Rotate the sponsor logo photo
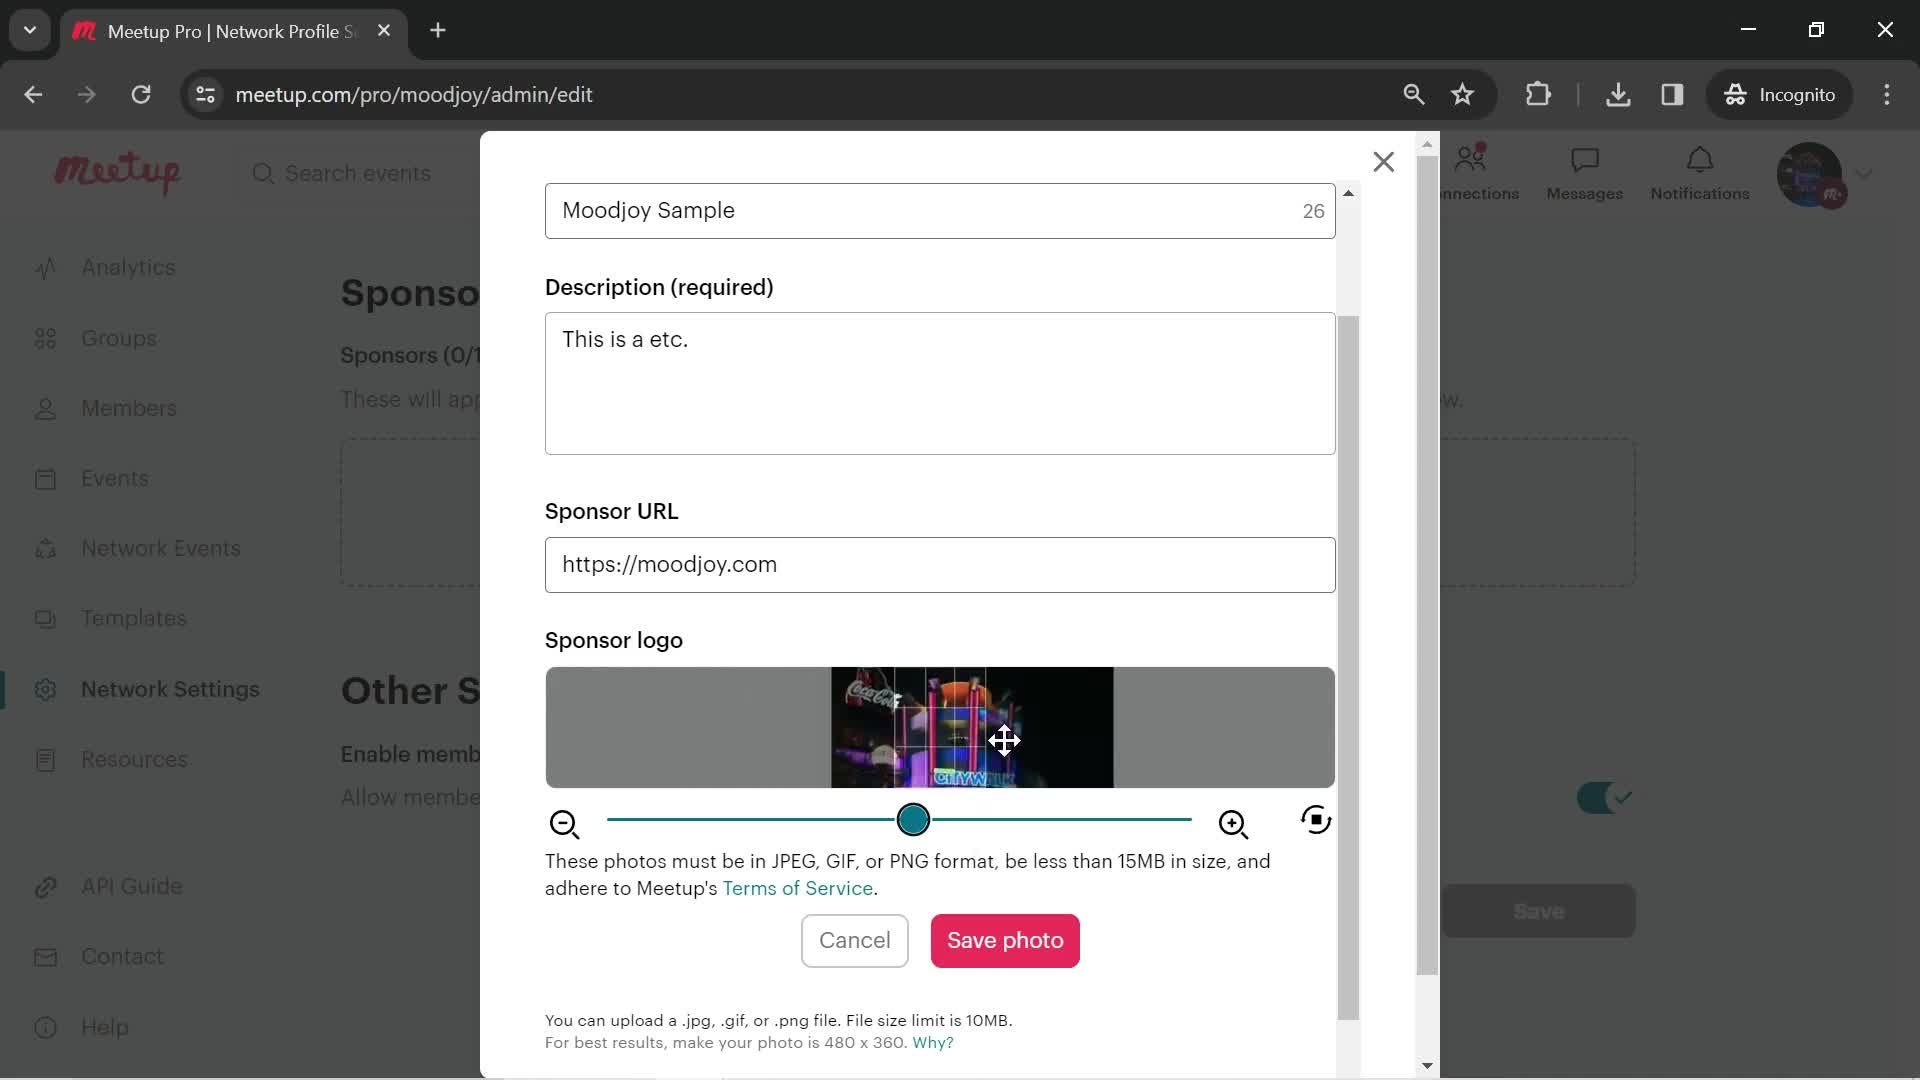The height and width of the screenshot is (1080, 1920). (x=1316, y=820)
